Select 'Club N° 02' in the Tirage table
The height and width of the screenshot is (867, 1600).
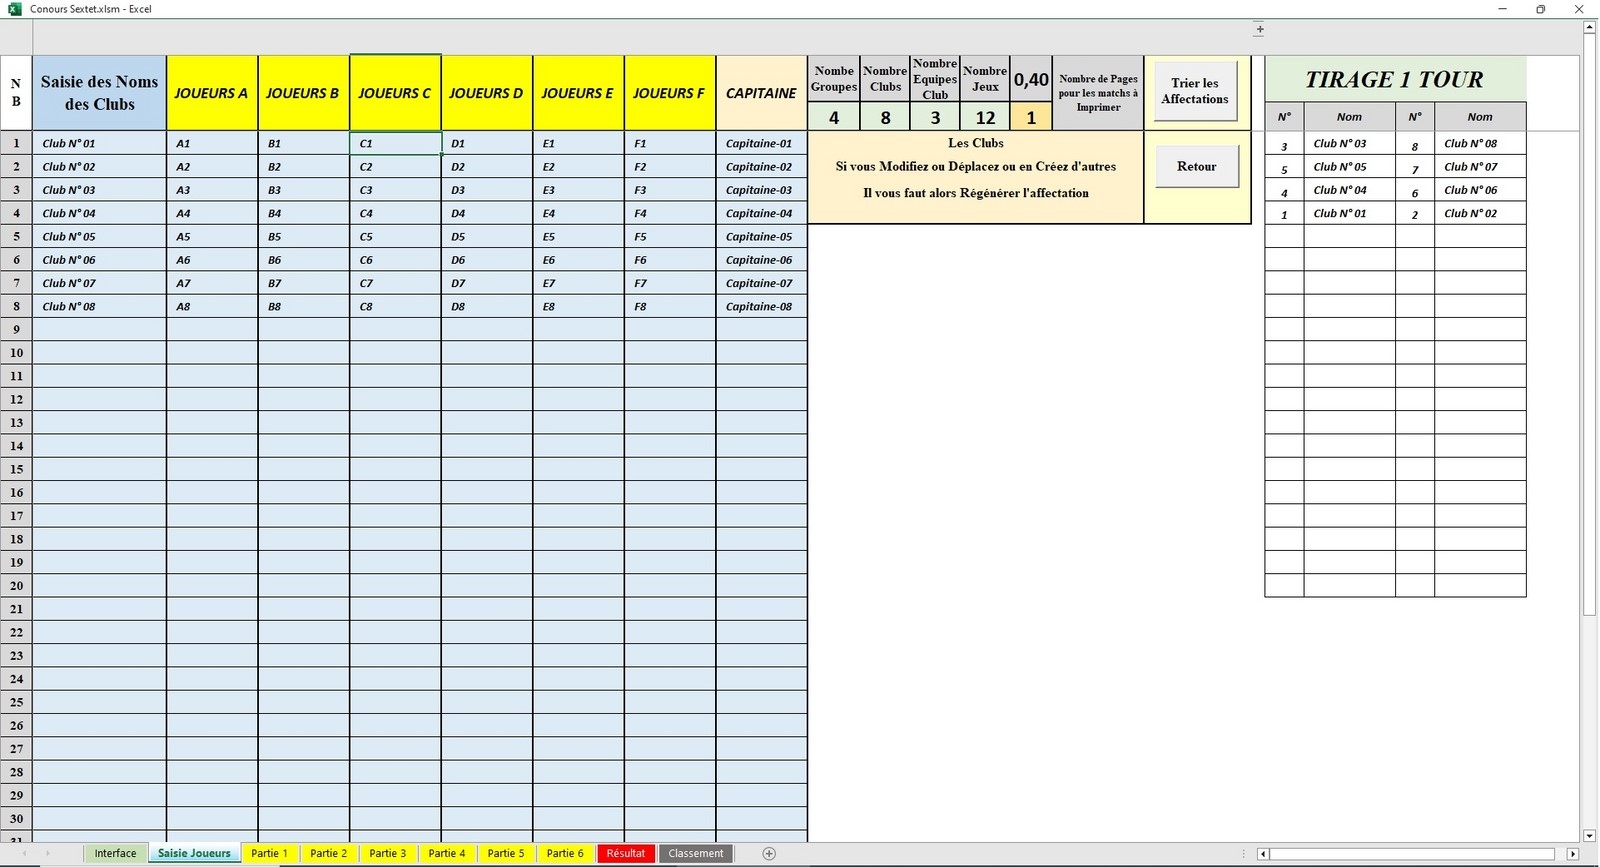point(1480,213)
